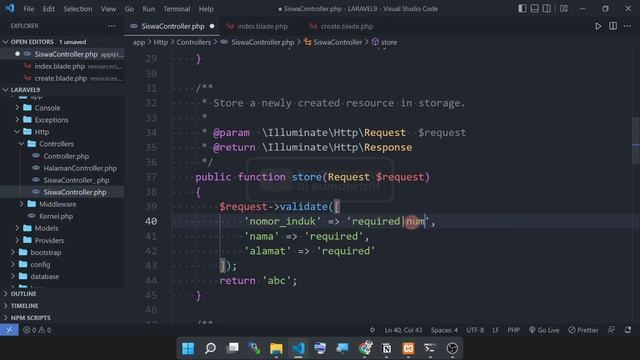Click Ln 40, Col 43 status item
This screenshot has height=360, width=640.
pyautogui.click(x=403, y=330)
